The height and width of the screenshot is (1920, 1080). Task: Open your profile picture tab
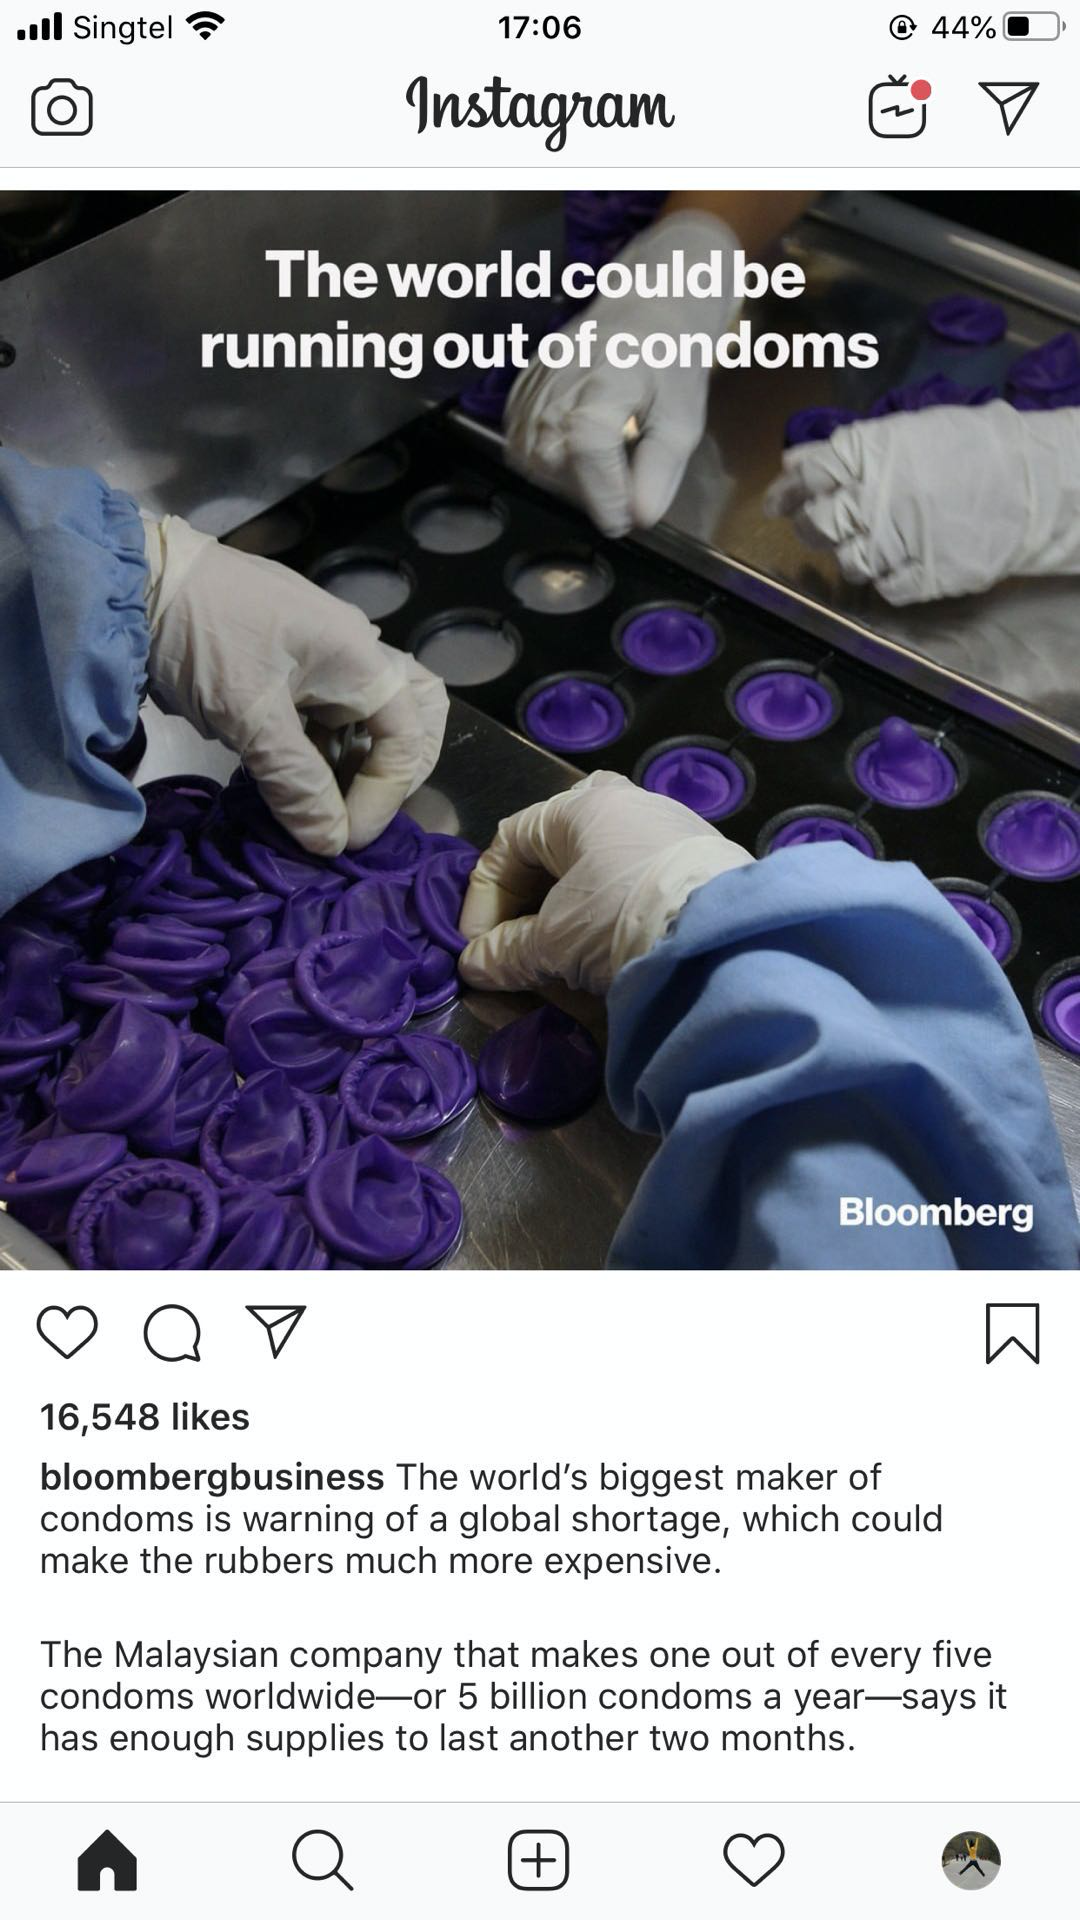pyautogui.click(x=971, y=1860)
